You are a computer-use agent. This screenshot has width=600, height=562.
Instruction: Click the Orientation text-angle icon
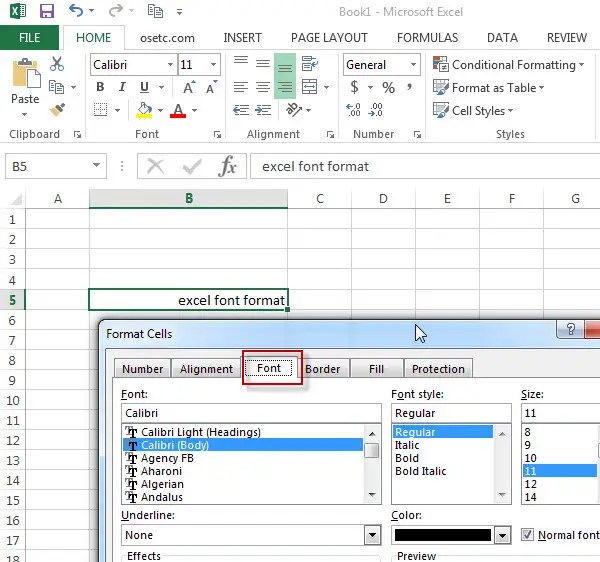294,110
